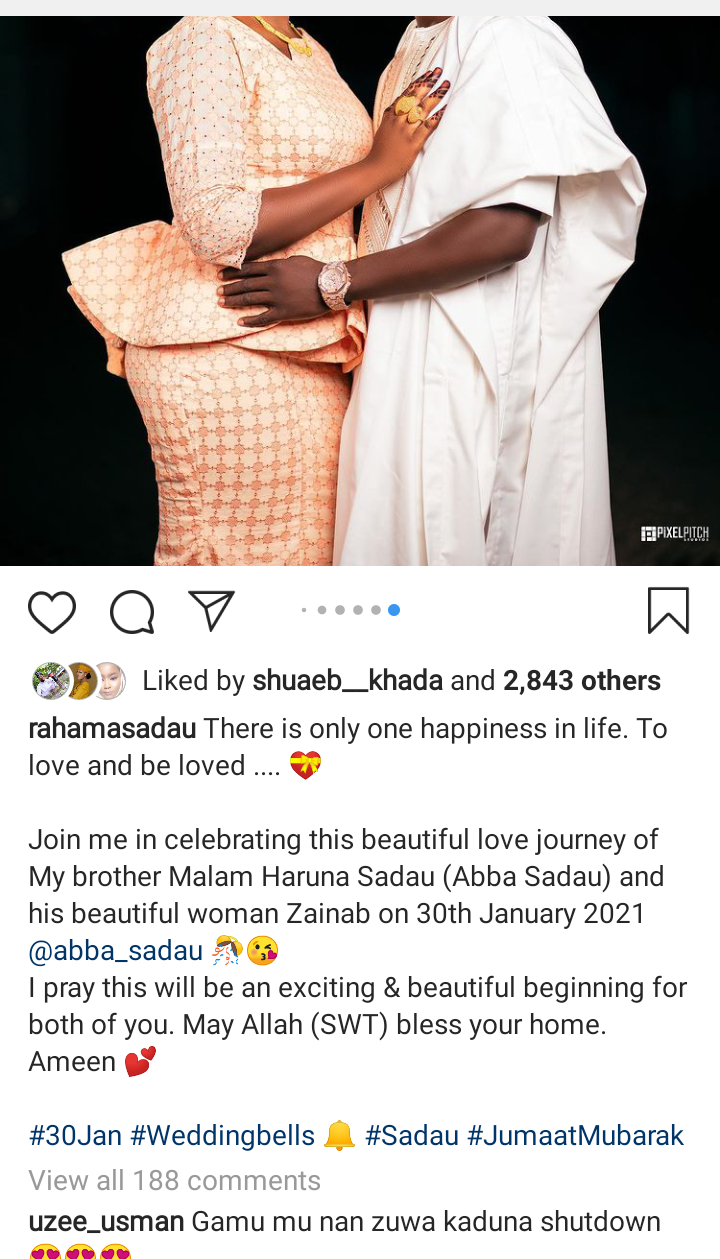Open comments via speech bubble icon
The width and height of the screenshot is (720, 1259).
coord(132,611)
